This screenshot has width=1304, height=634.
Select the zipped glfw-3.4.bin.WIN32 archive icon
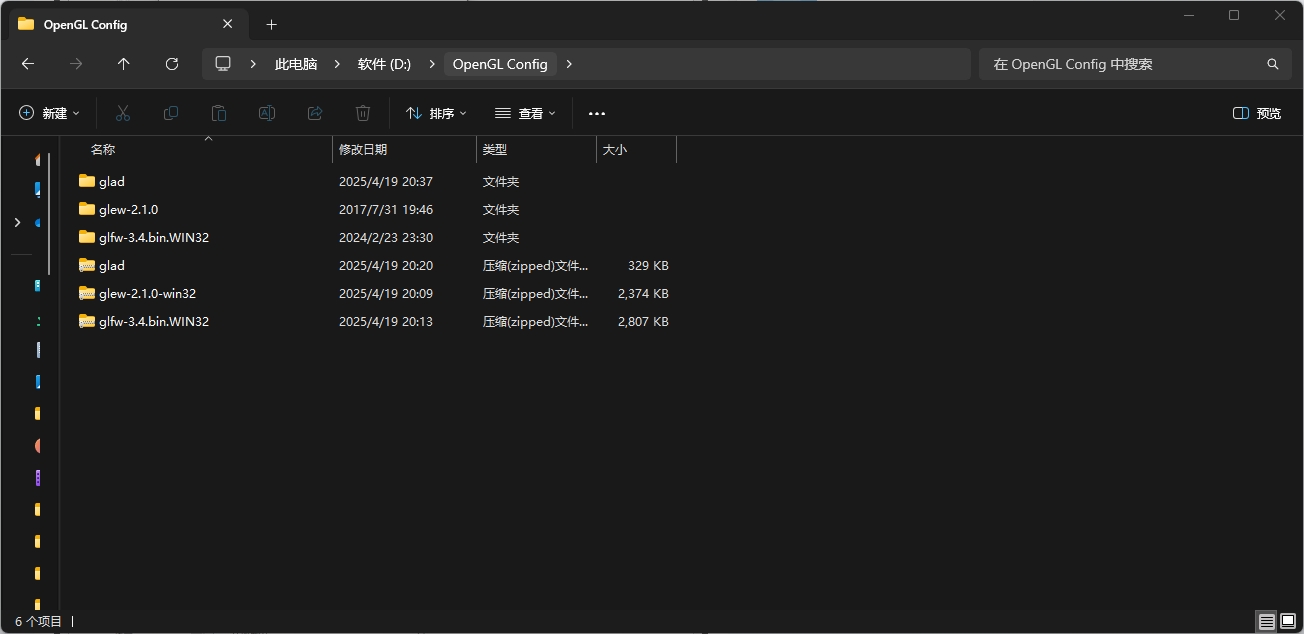(87, 321)
